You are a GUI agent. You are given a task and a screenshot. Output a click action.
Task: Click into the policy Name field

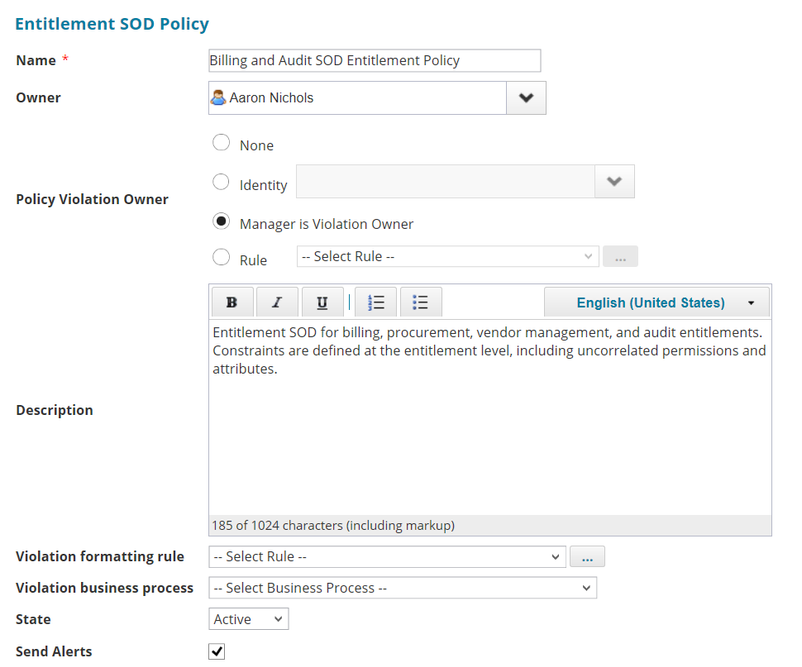click(x=374, y=60)
